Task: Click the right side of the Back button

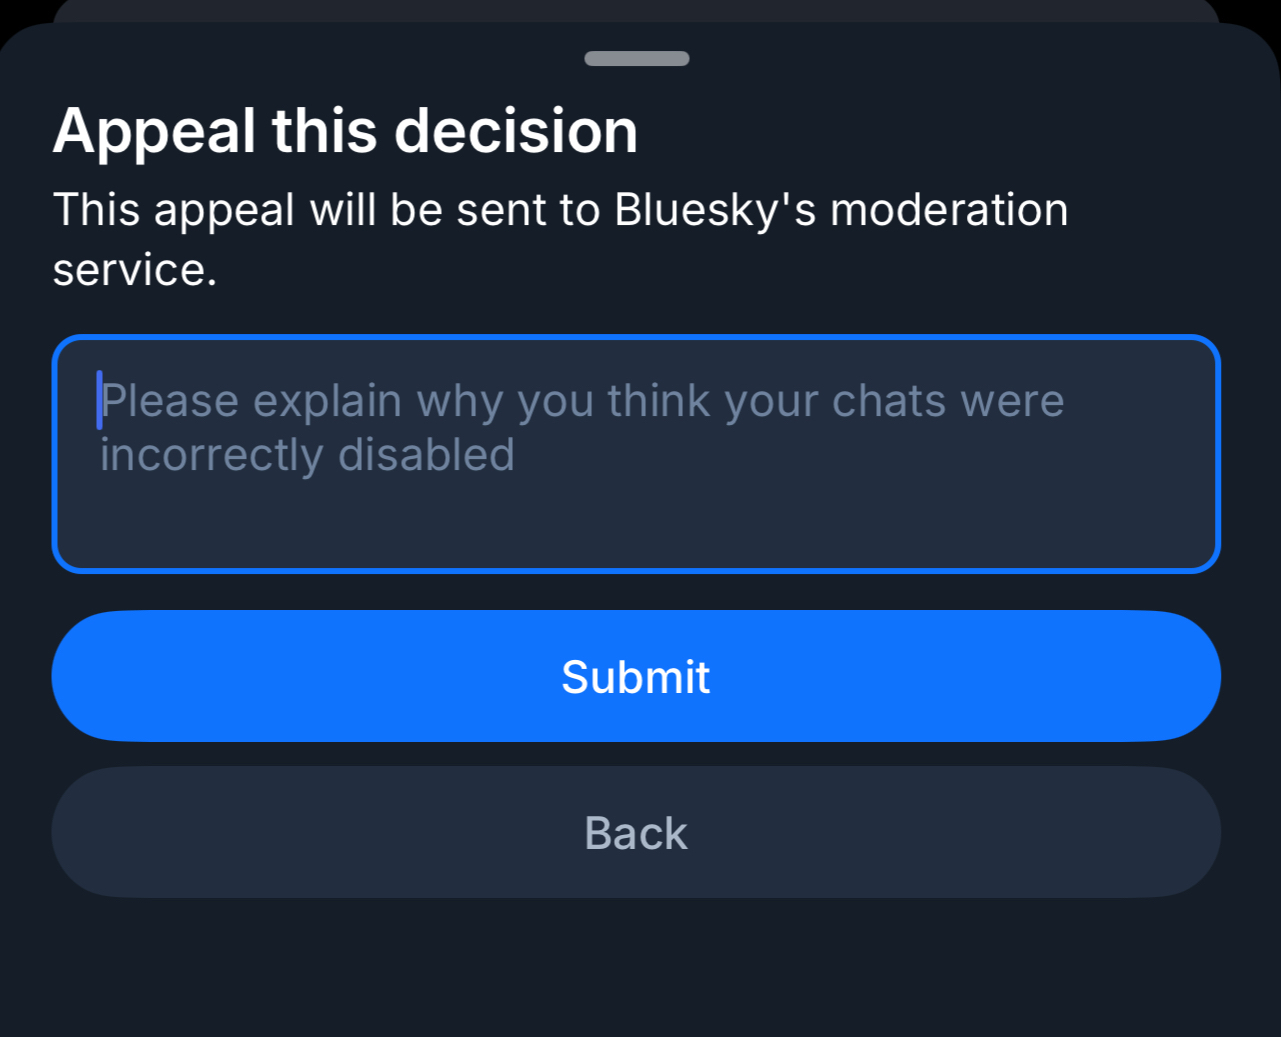Action: tap(1150, 832)
